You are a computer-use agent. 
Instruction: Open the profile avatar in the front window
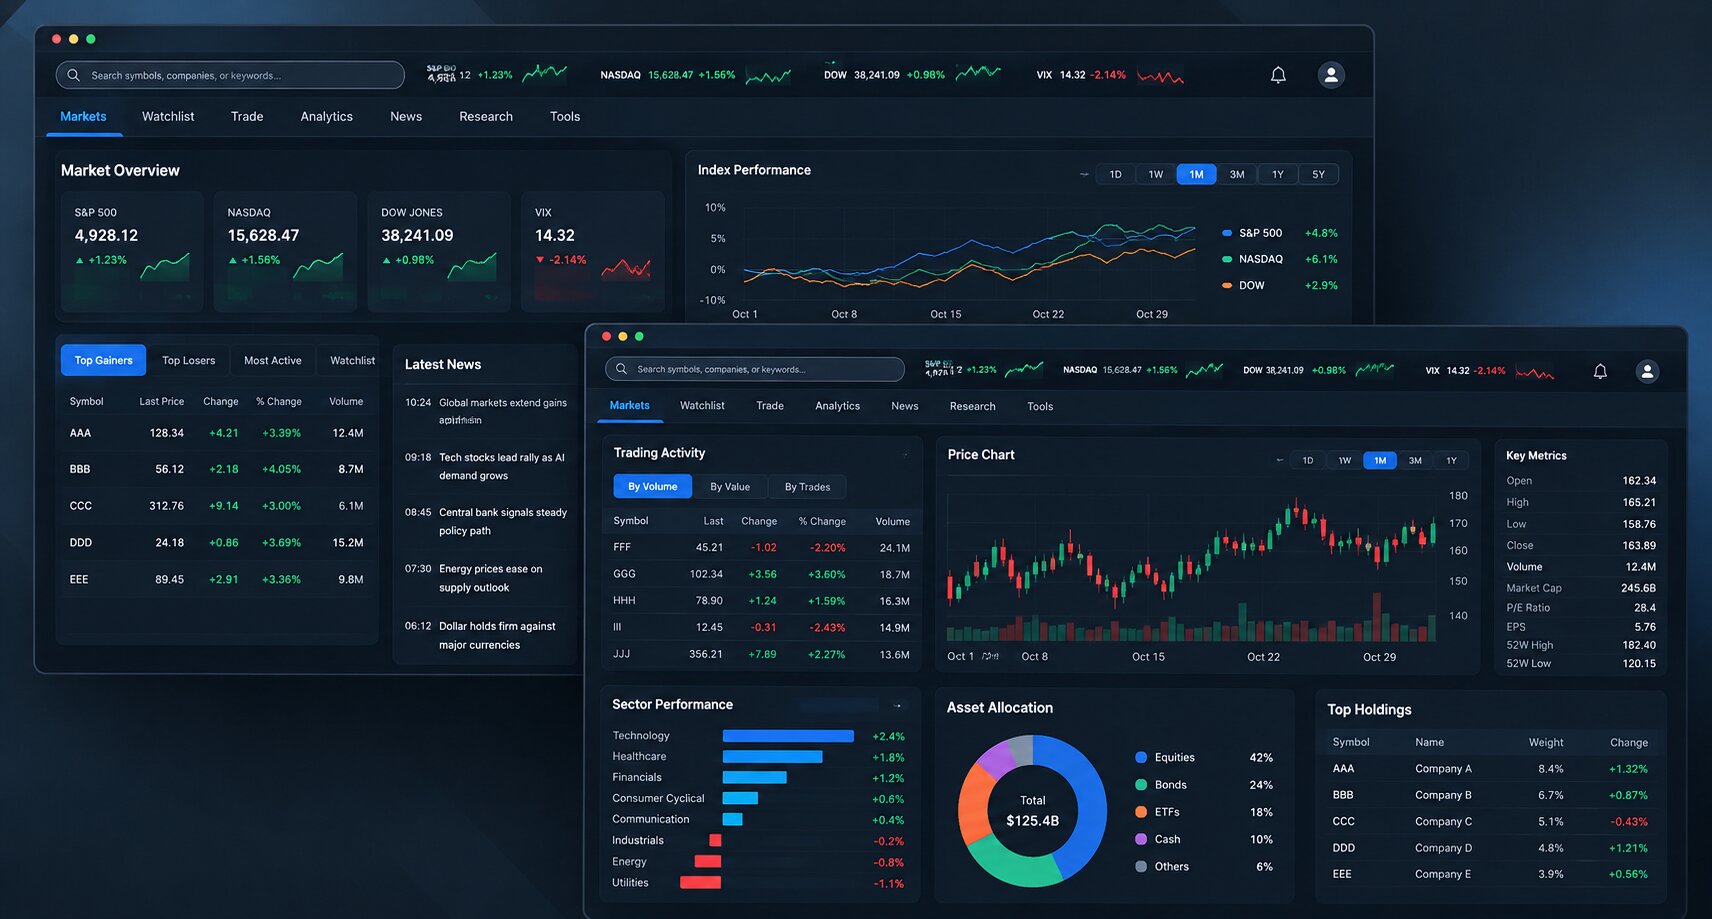point(1647,371)
